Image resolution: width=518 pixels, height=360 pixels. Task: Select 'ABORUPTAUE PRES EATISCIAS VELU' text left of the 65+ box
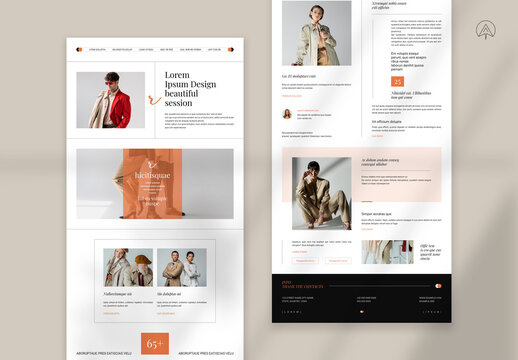(104, 353)
